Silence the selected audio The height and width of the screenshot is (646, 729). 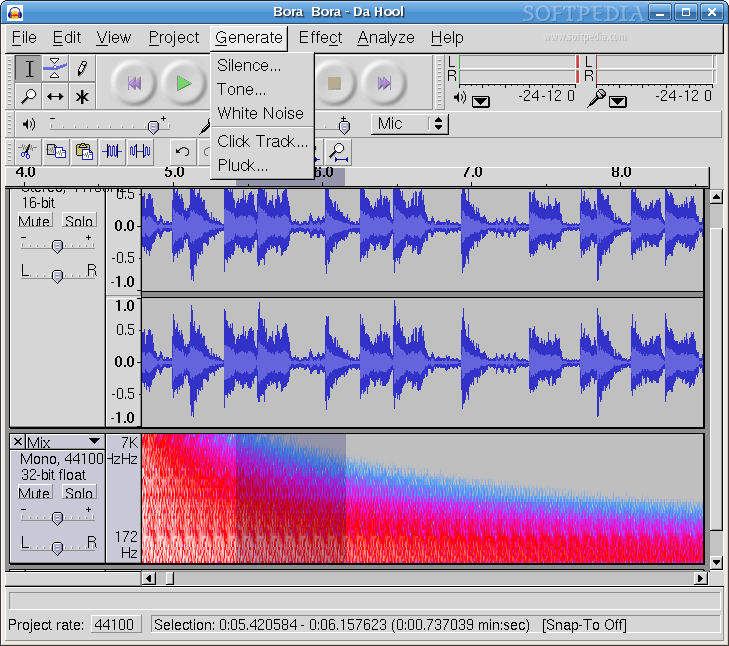(140, 152)
